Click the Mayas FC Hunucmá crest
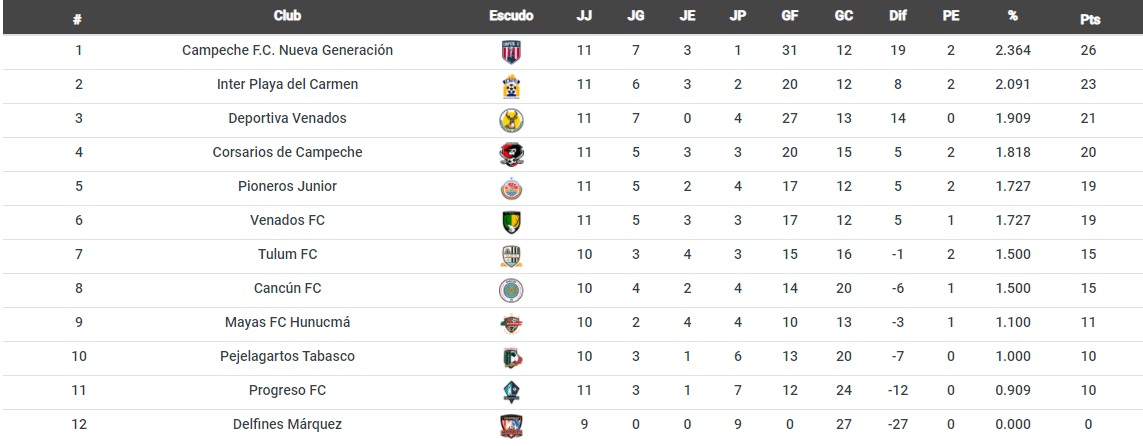This screenshot has height=446, width=1143. pyautogui.click(x=511, y=324)
